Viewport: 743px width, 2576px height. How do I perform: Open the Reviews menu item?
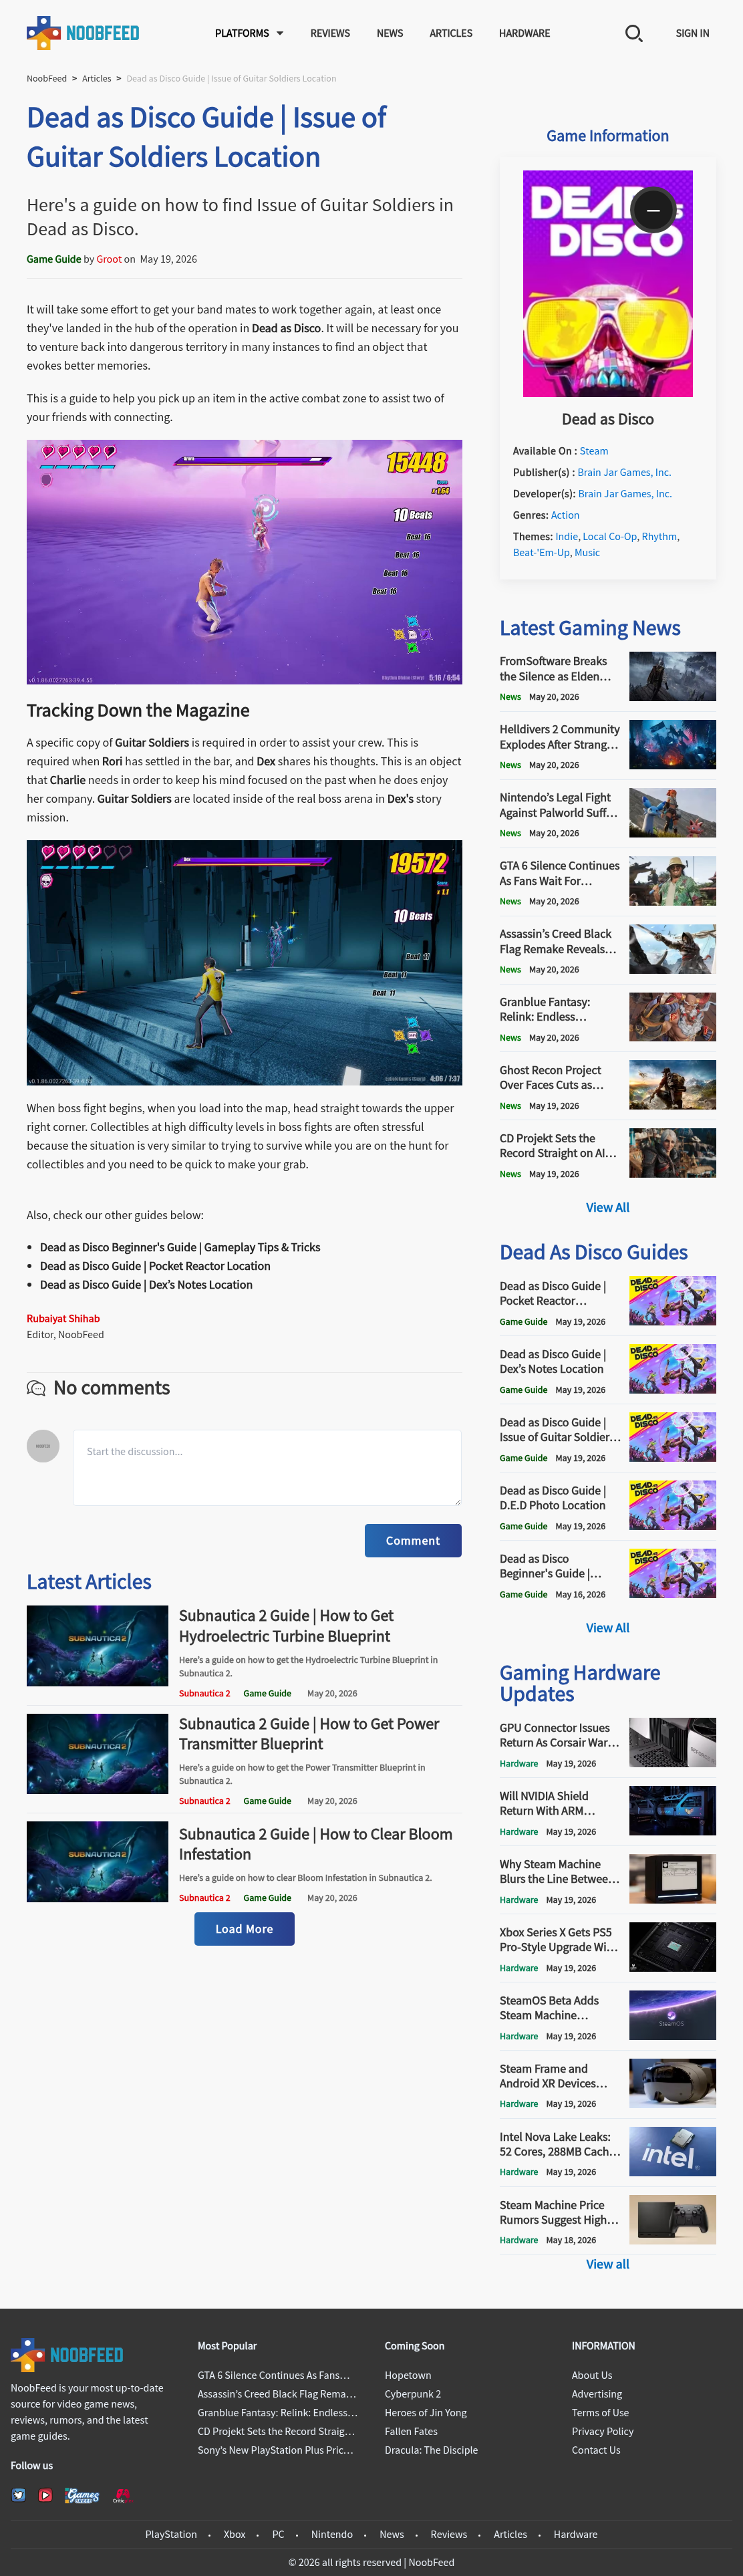(330, 33)
